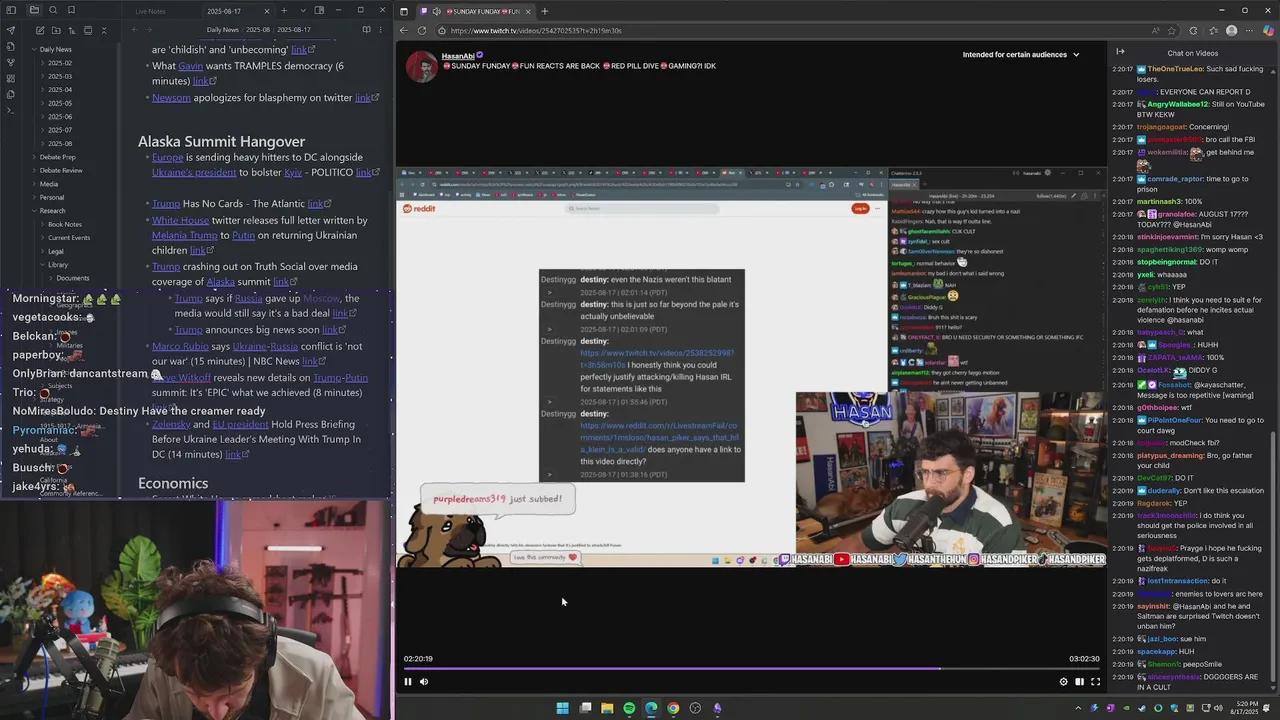Click the 2025-08 breadcrumb
Viewport: 1280px width, 720px height.
(258, 30)
